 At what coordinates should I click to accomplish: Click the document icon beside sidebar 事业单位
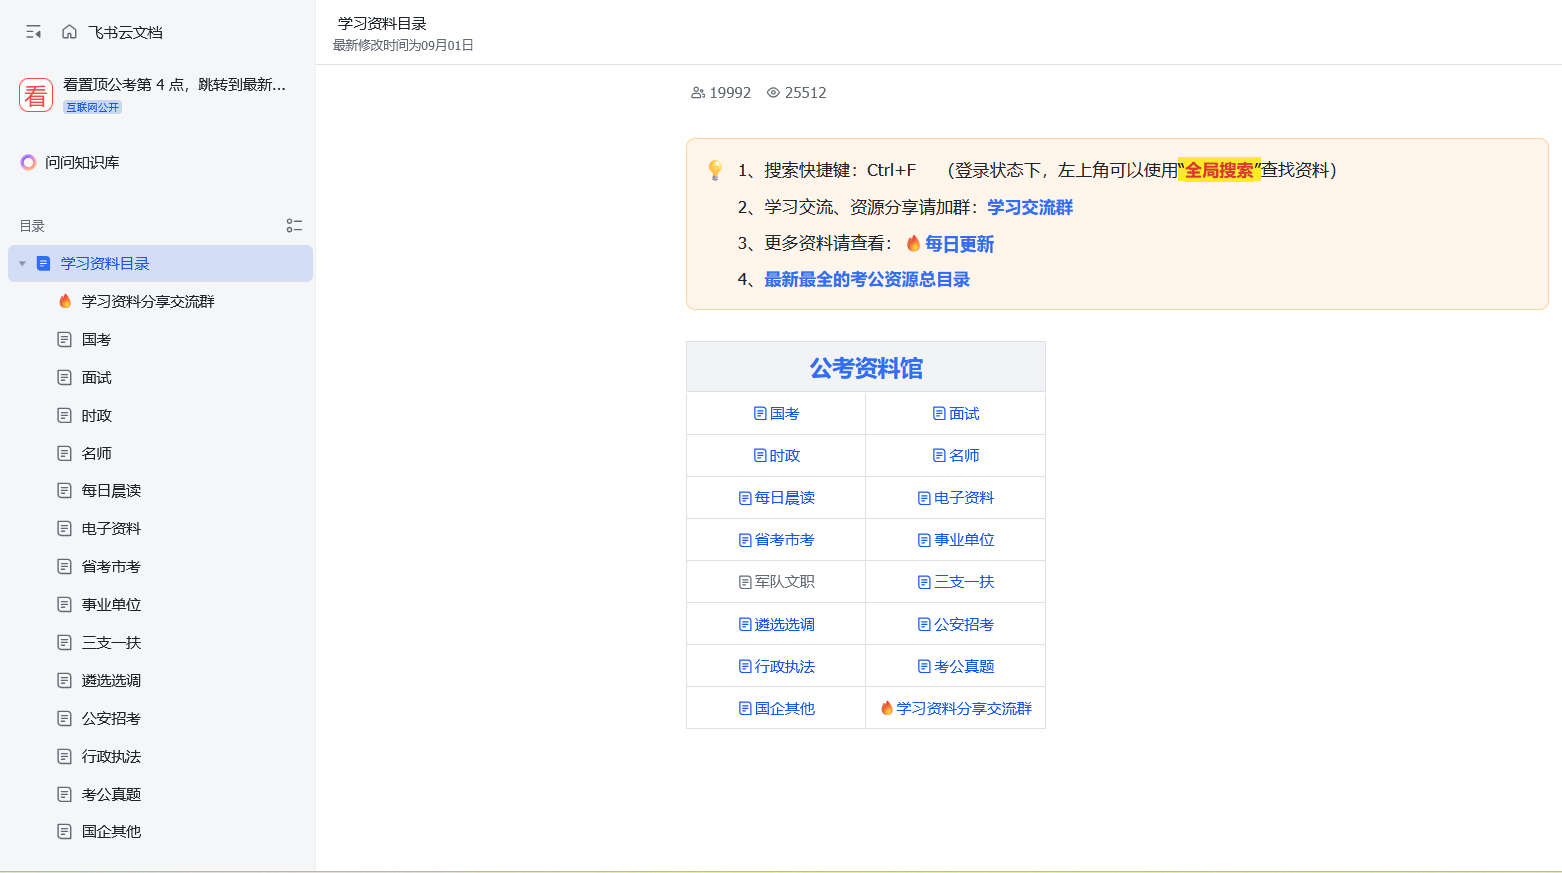(x=64, y=605)
